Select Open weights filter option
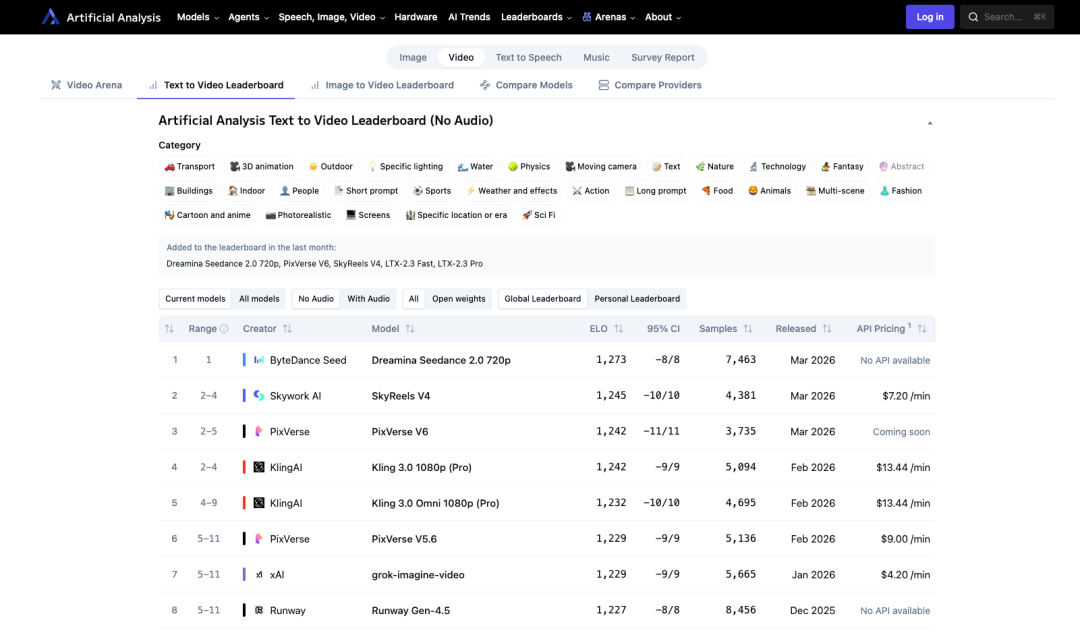Image resolution: width=1080 pixels, height=635 pixels. (458, 299)
